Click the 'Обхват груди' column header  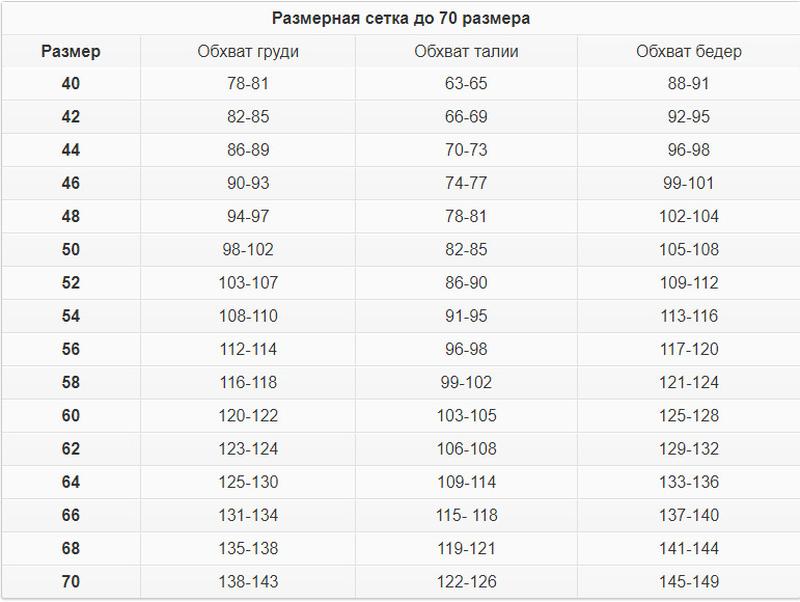pos(248,52)
